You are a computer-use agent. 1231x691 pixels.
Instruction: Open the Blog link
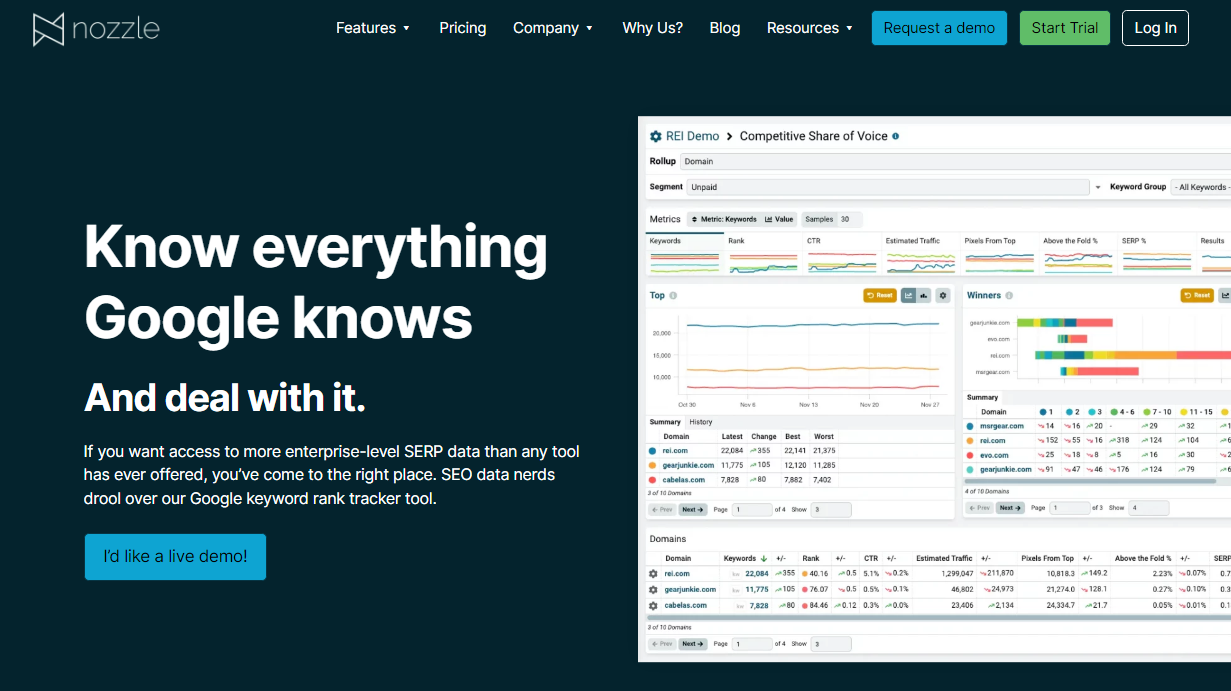coord(725,28)
